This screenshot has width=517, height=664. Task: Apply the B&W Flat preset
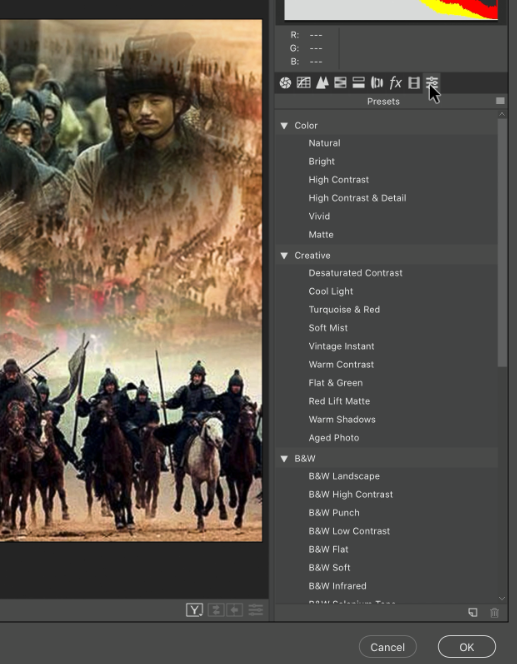pyautogui.click(x=328, y=549)
